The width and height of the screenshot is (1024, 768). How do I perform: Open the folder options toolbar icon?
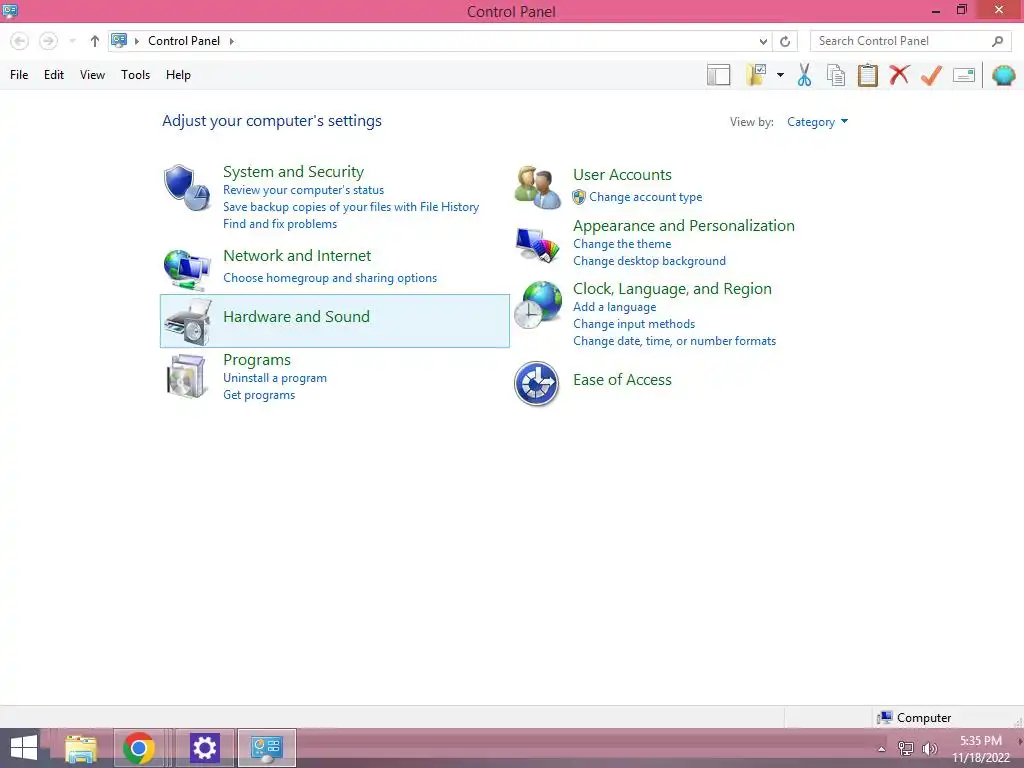point(756,74)
